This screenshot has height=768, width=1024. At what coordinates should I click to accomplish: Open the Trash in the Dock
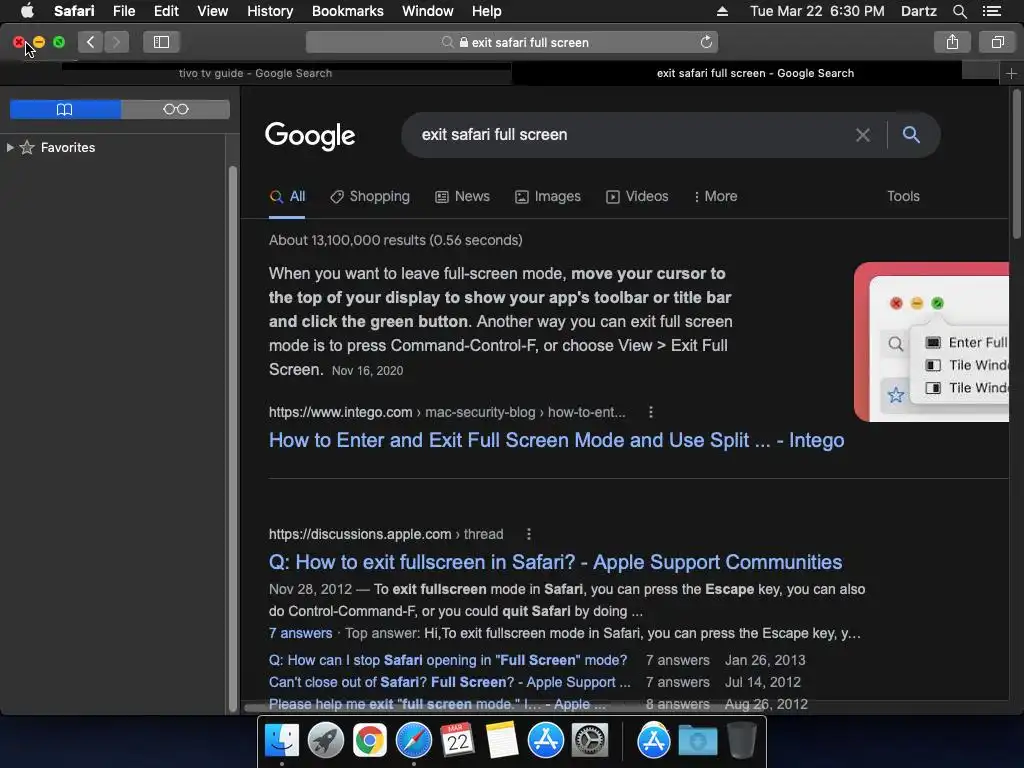(741, 741)
